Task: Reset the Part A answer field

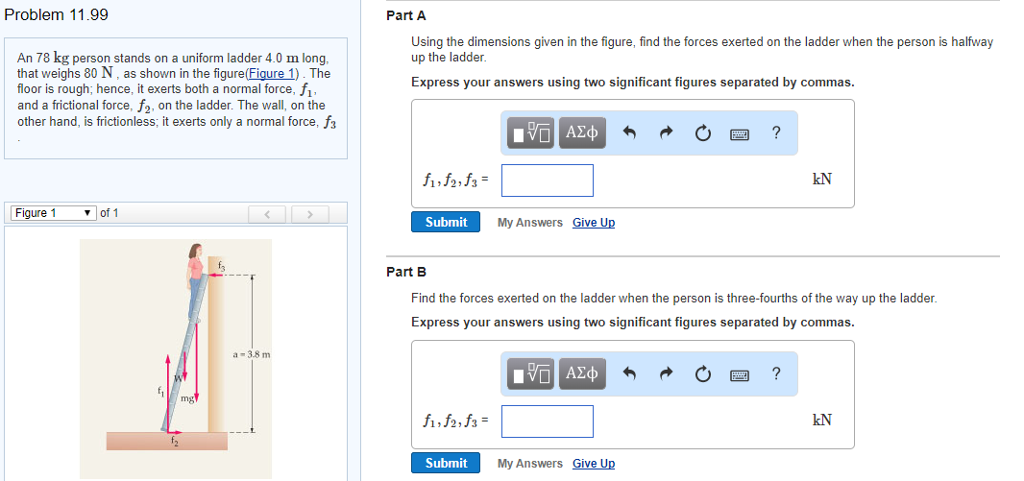Action: (x=703, y=133)
